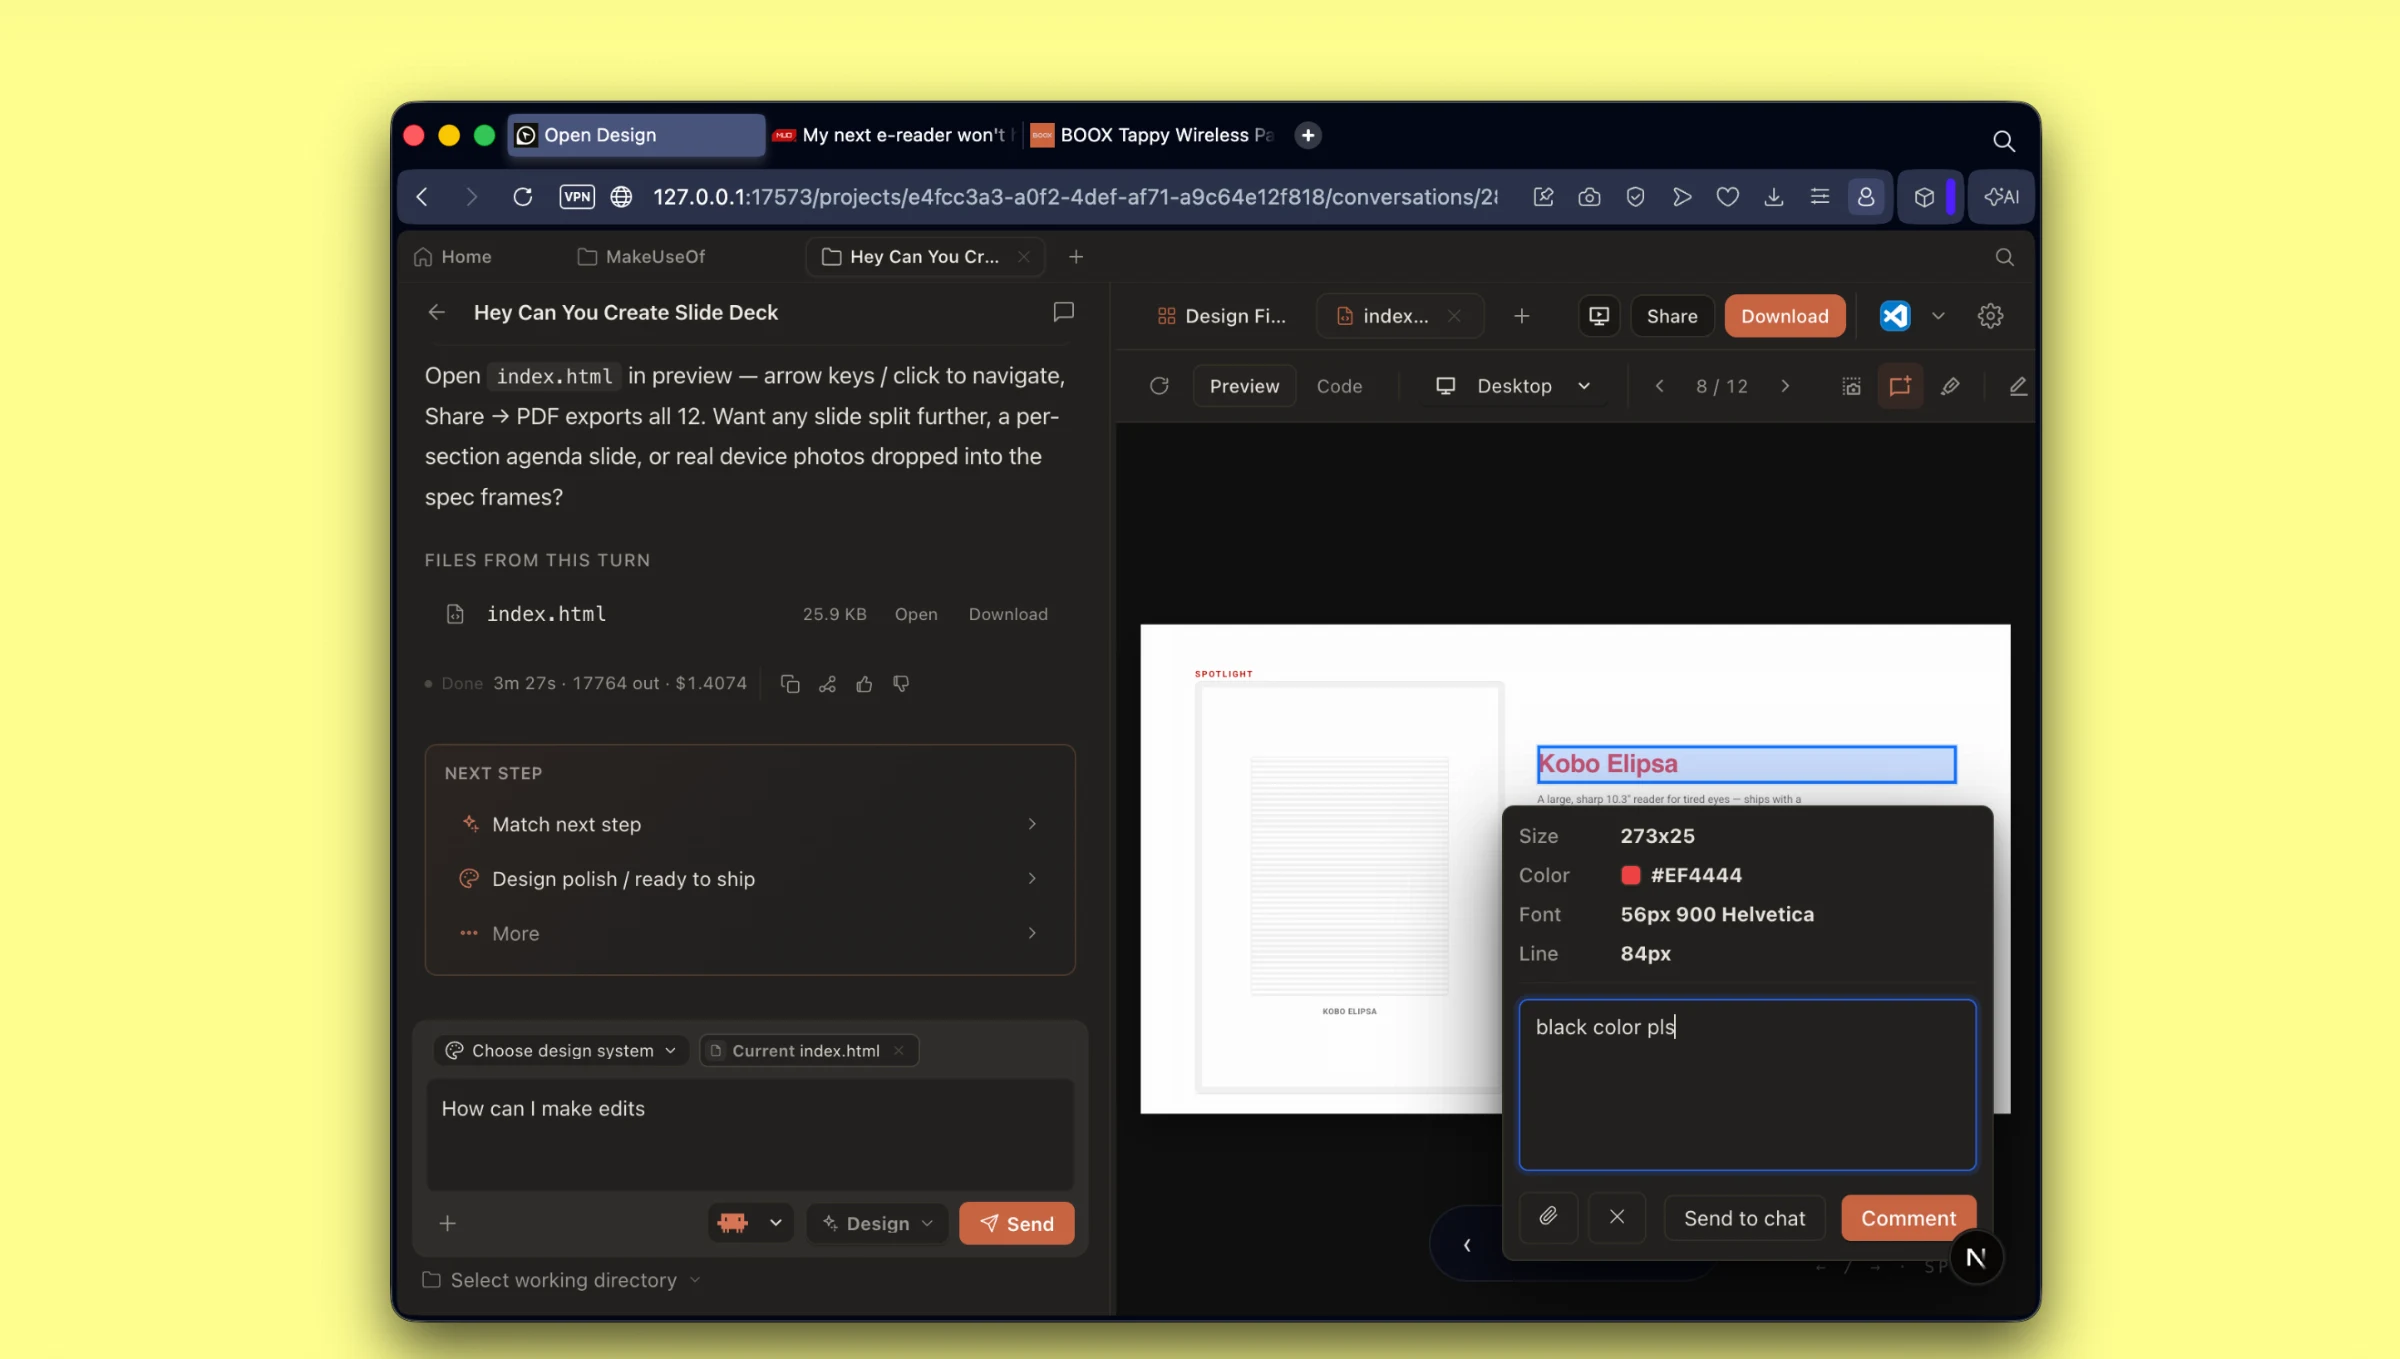Click the chat message input field
This screenshot has width=2400, height=1359.
tap(750, 1134)
